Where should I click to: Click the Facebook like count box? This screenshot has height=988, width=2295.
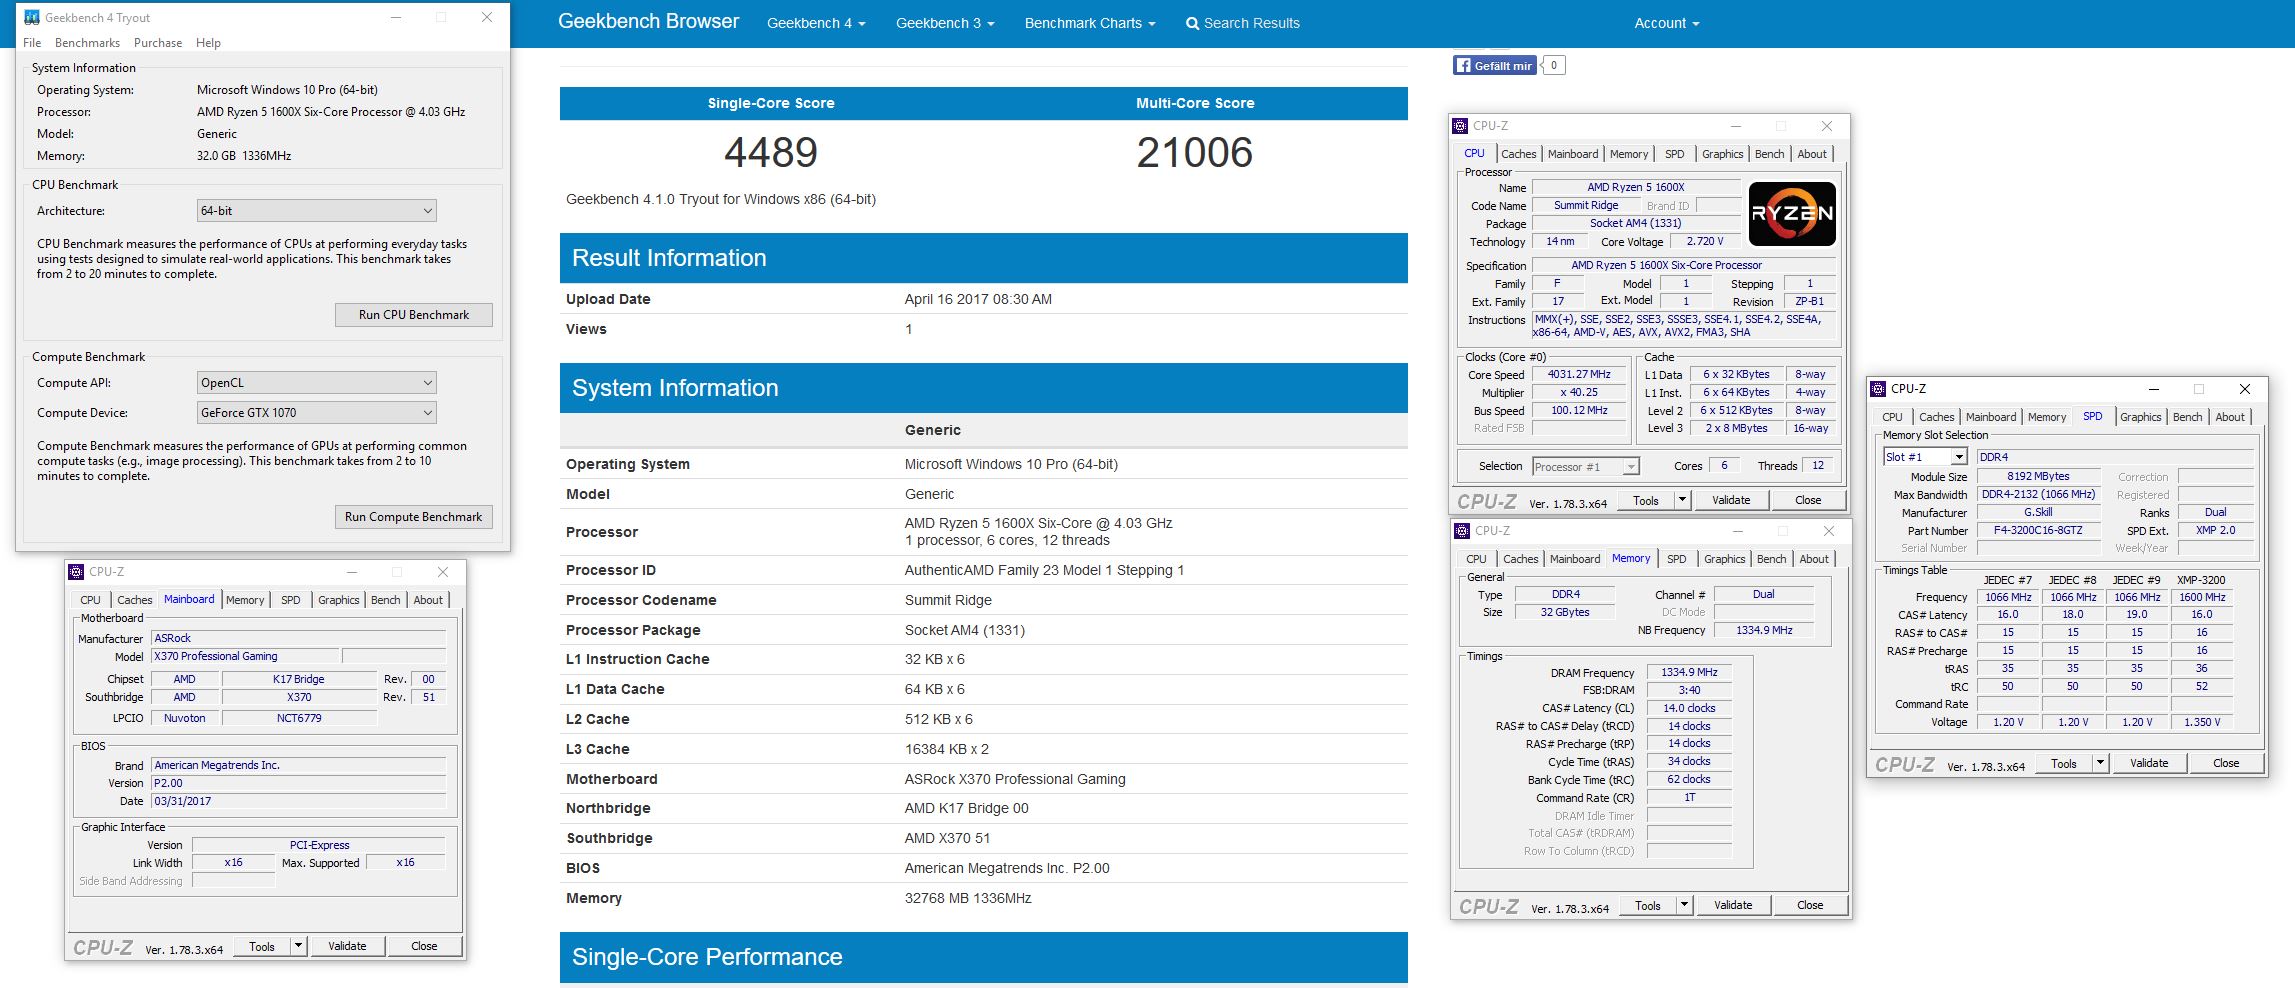pyautogui.click(x=1554, y=65)
